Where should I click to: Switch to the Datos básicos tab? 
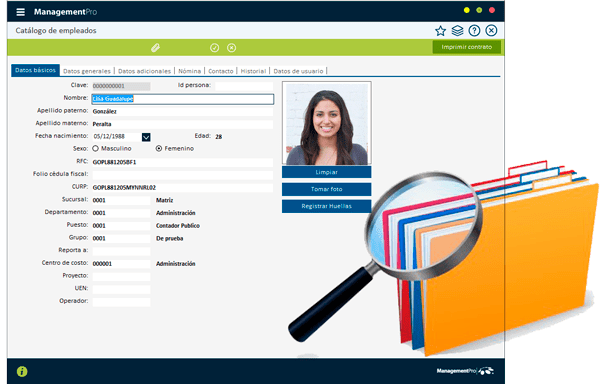tap(35, 70)
